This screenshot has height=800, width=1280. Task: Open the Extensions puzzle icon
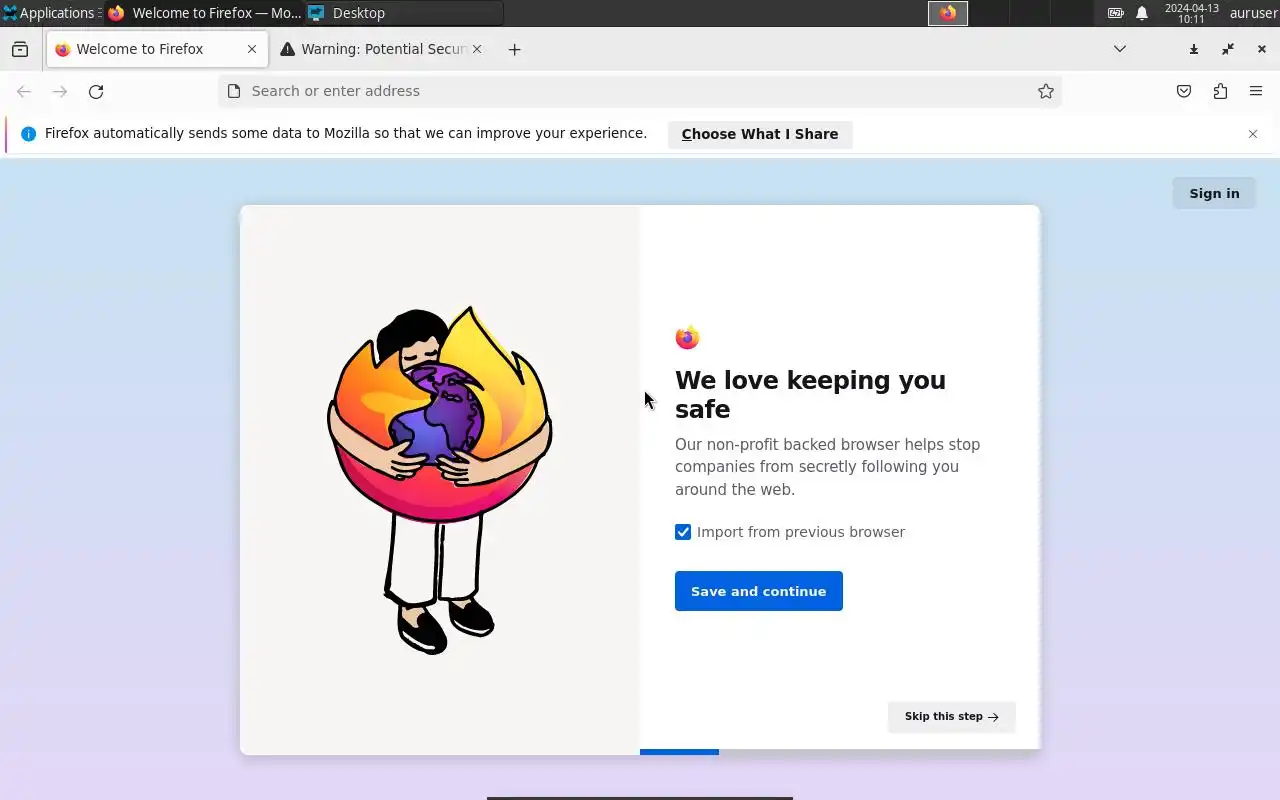(1220, 91)
